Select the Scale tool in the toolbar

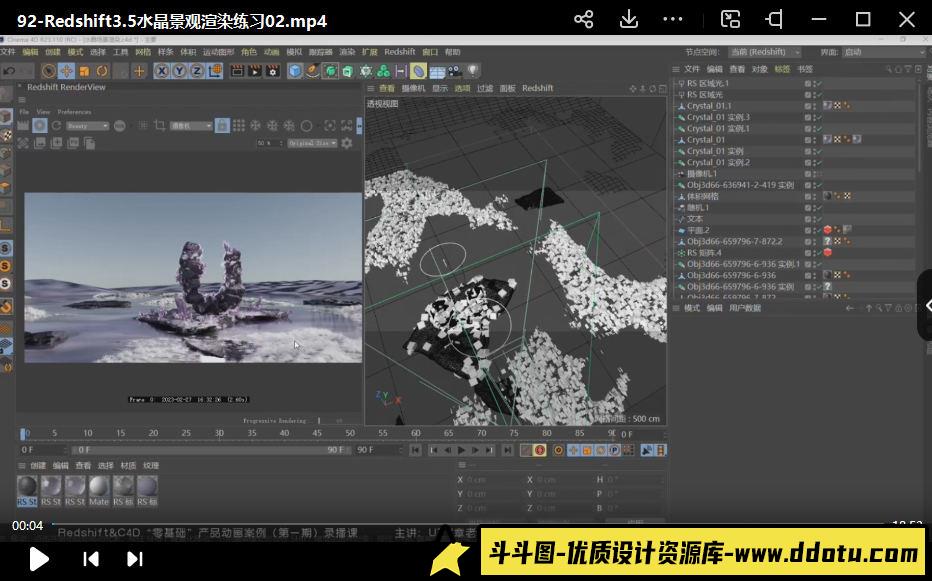pyautogui.click(x=84, y=71)
